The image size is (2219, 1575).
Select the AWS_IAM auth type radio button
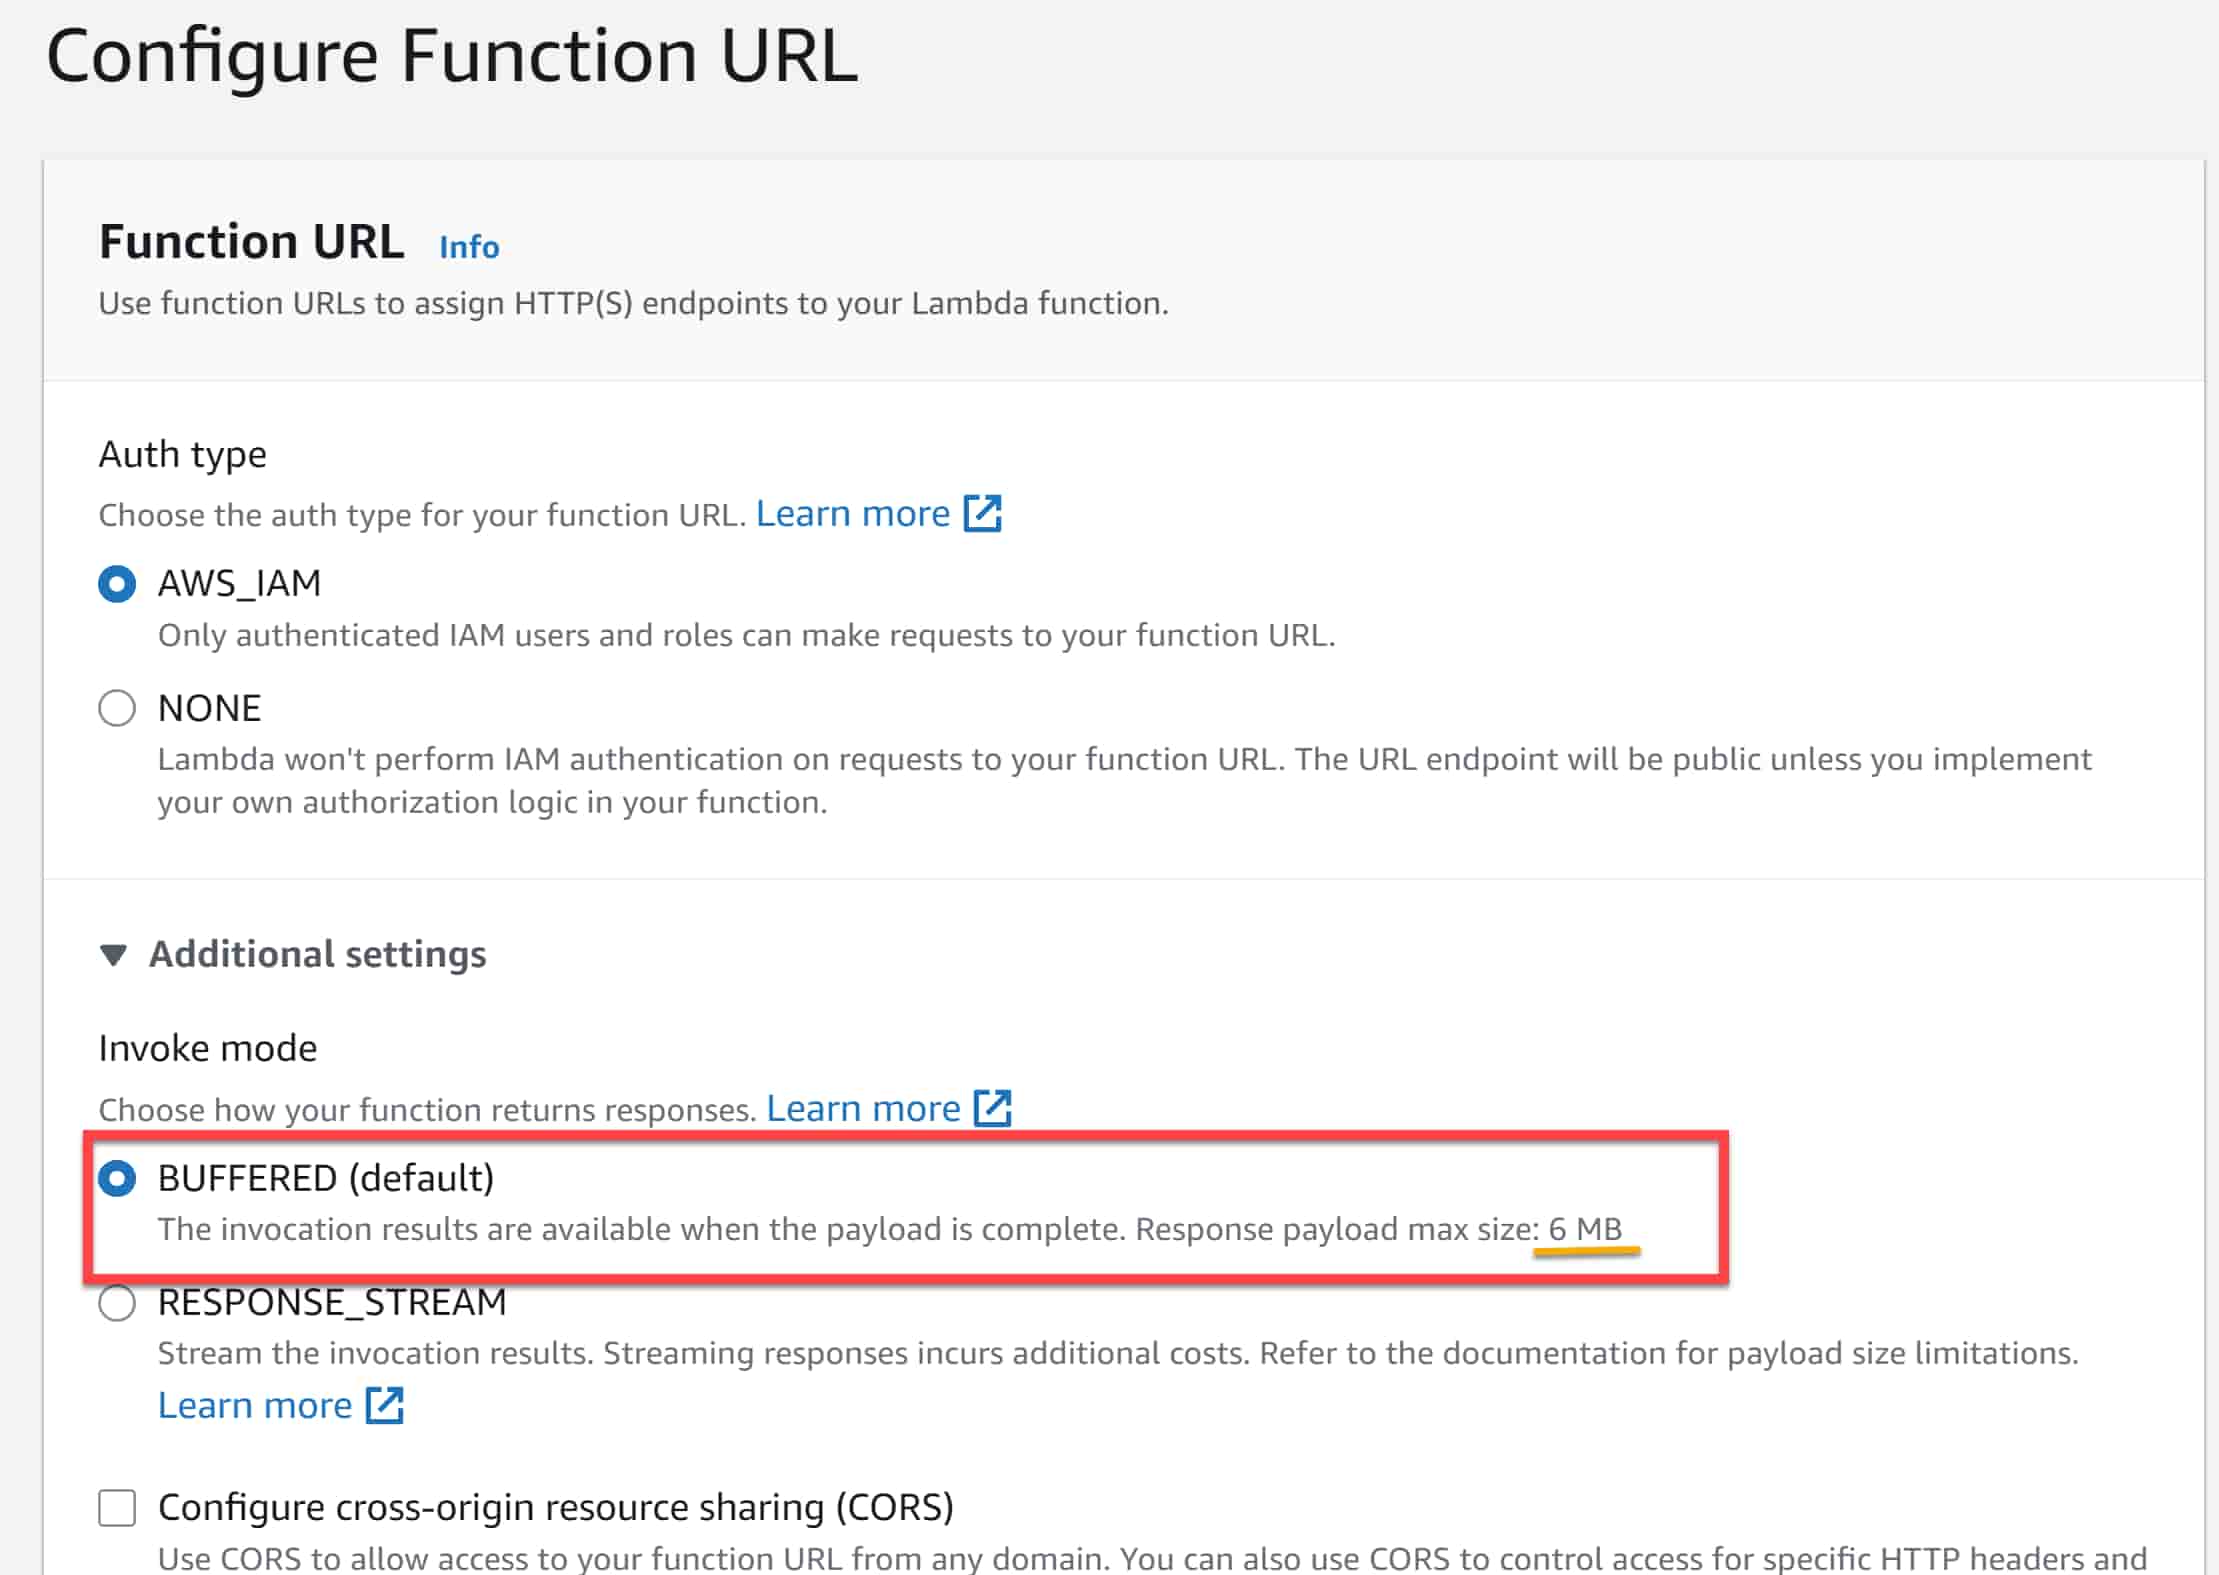point(117,583)
